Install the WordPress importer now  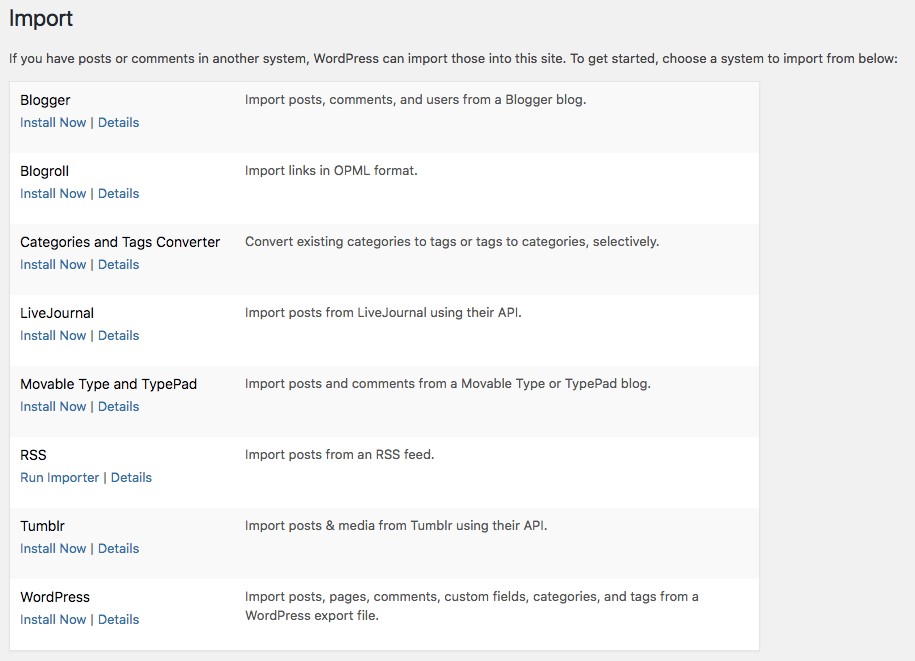pyautogui.click(x=53, y=620)
